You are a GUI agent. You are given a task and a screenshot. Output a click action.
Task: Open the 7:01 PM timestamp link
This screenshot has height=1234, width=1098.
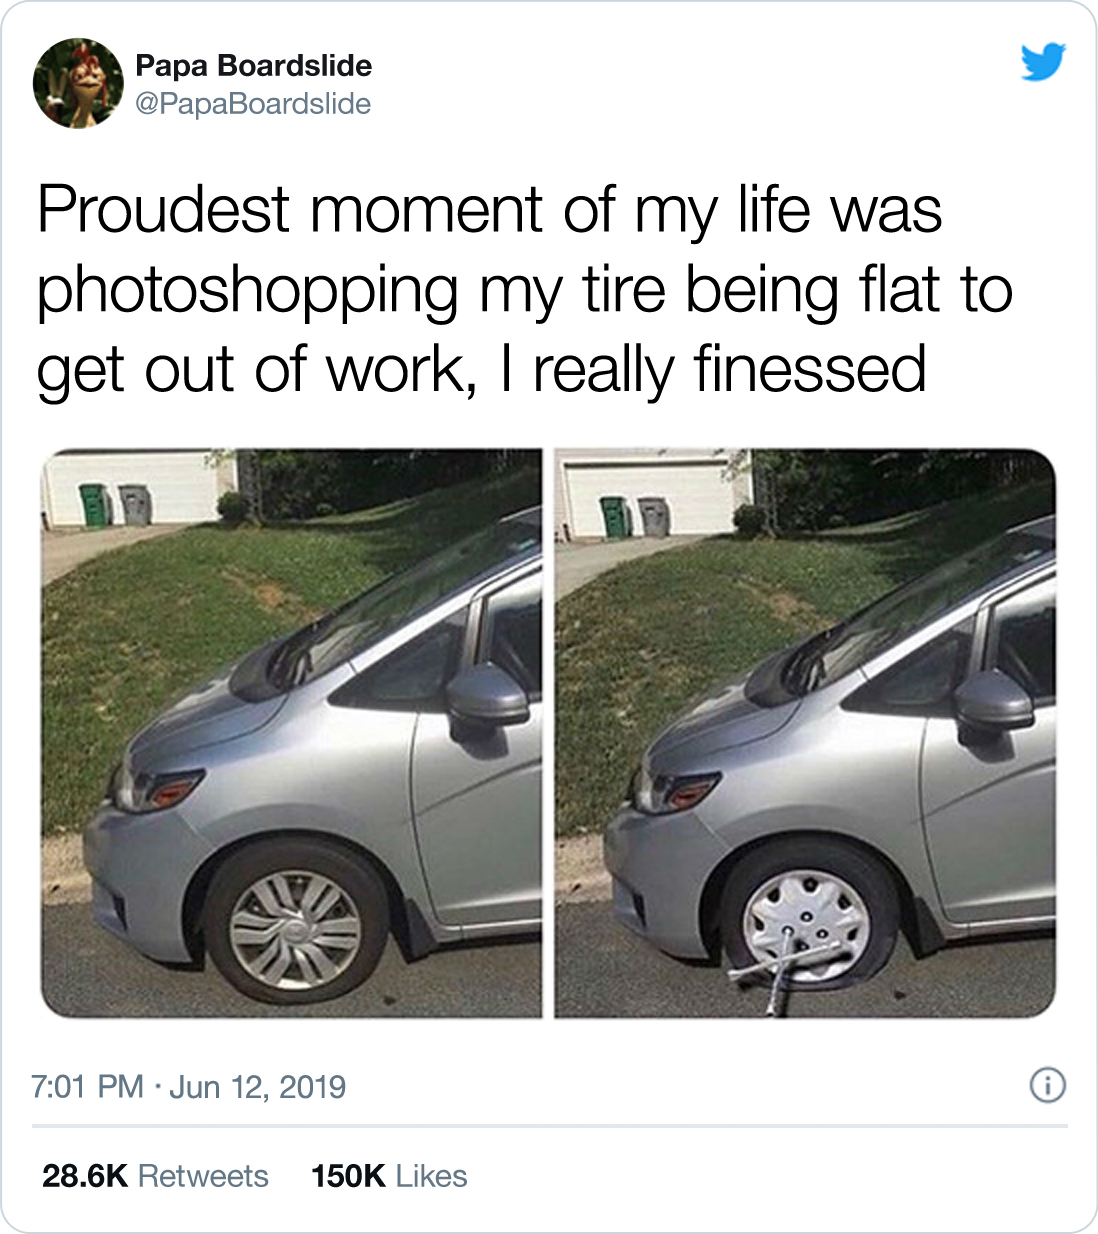click(88, 1087)
